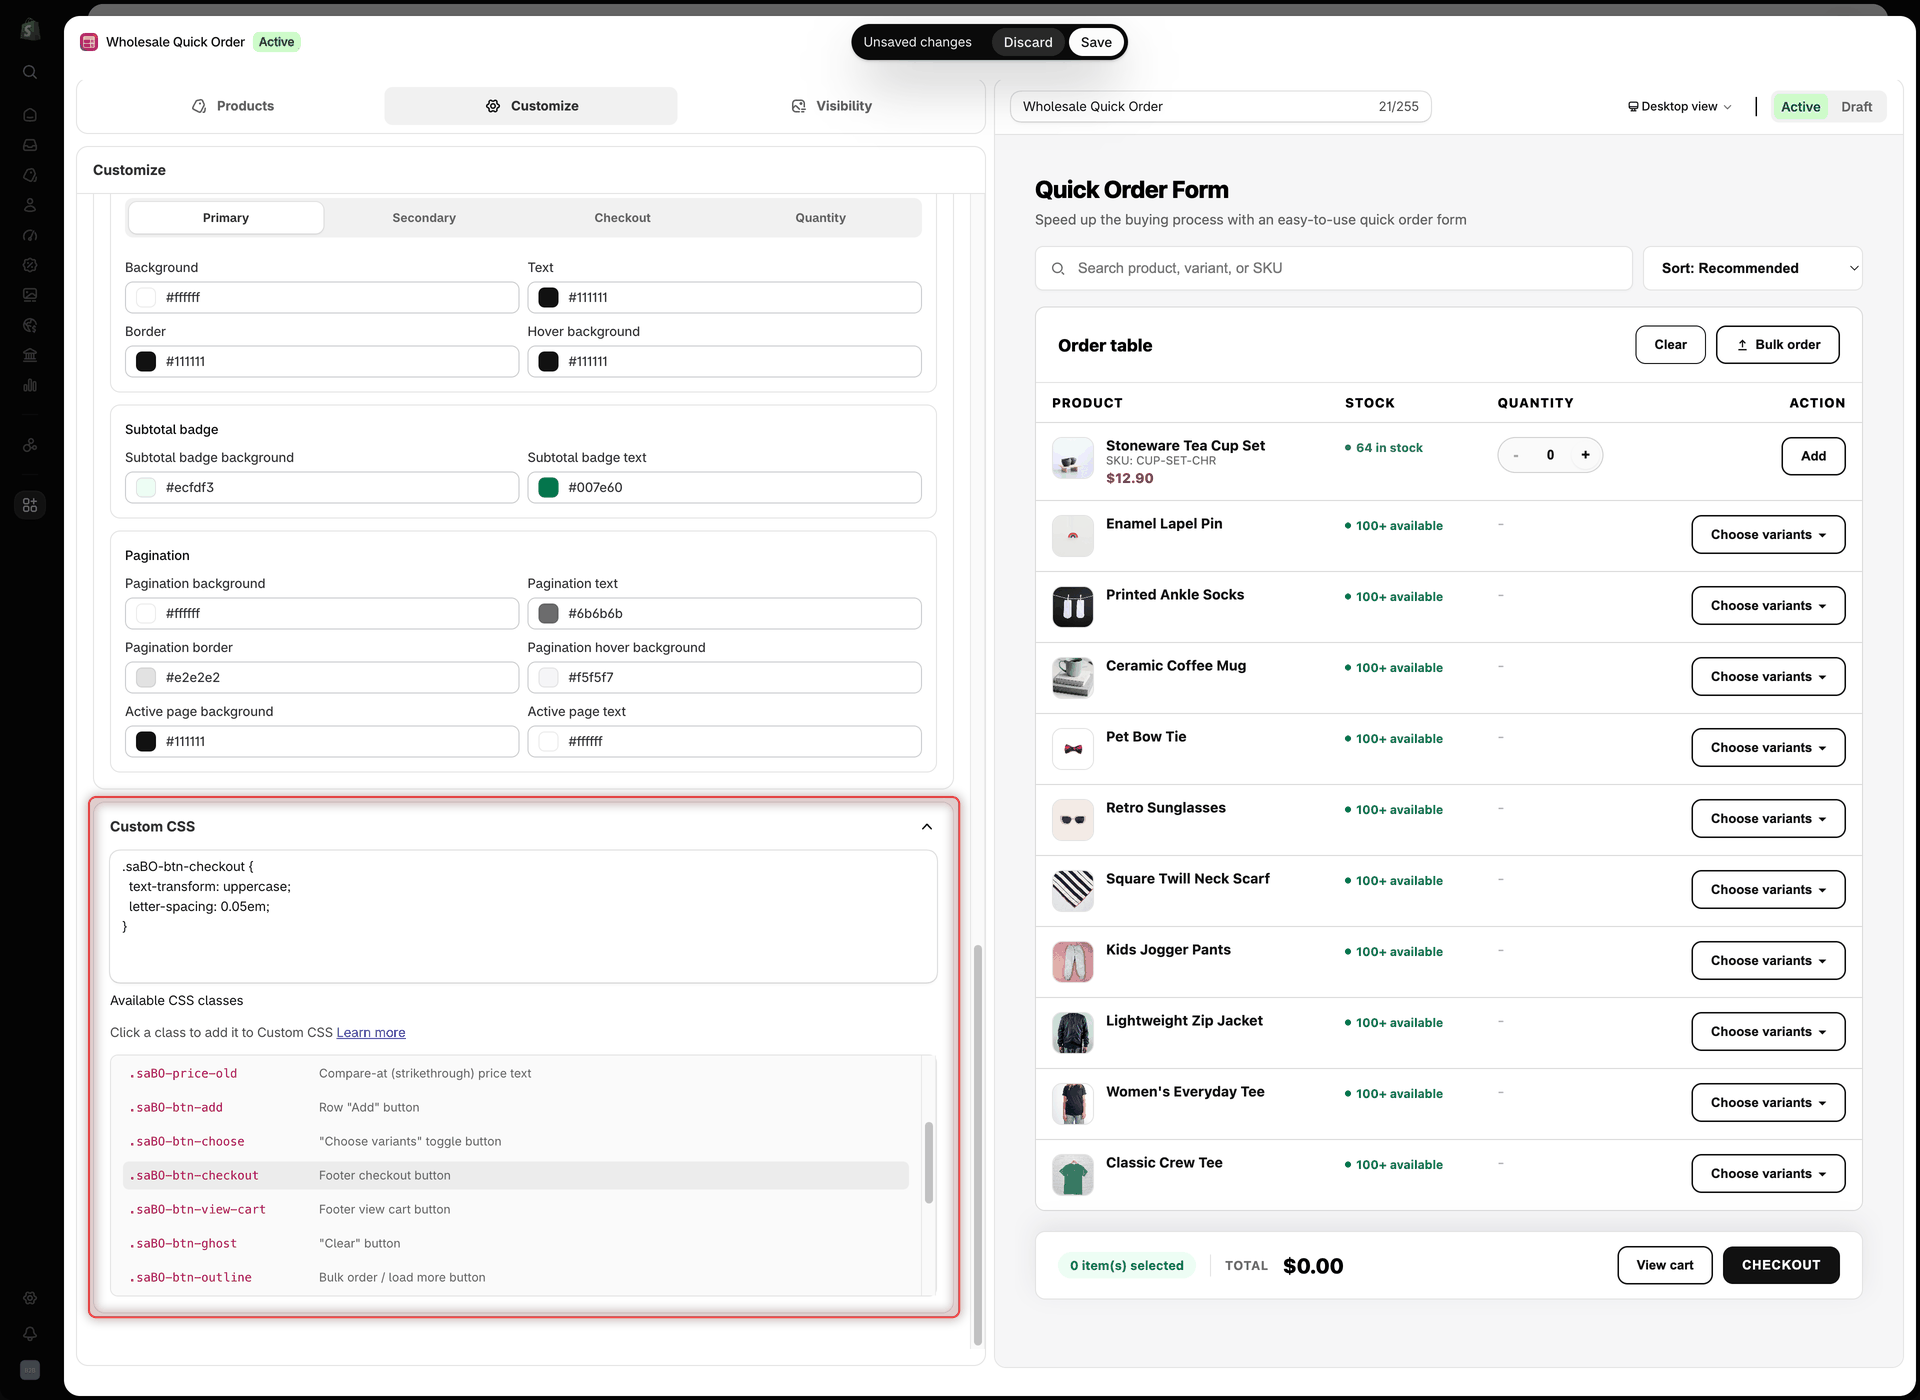Expand Choose variants for Pet Bow Tie
The width and height of the screenshot is (1920, 1400).
coord(1768,748)
